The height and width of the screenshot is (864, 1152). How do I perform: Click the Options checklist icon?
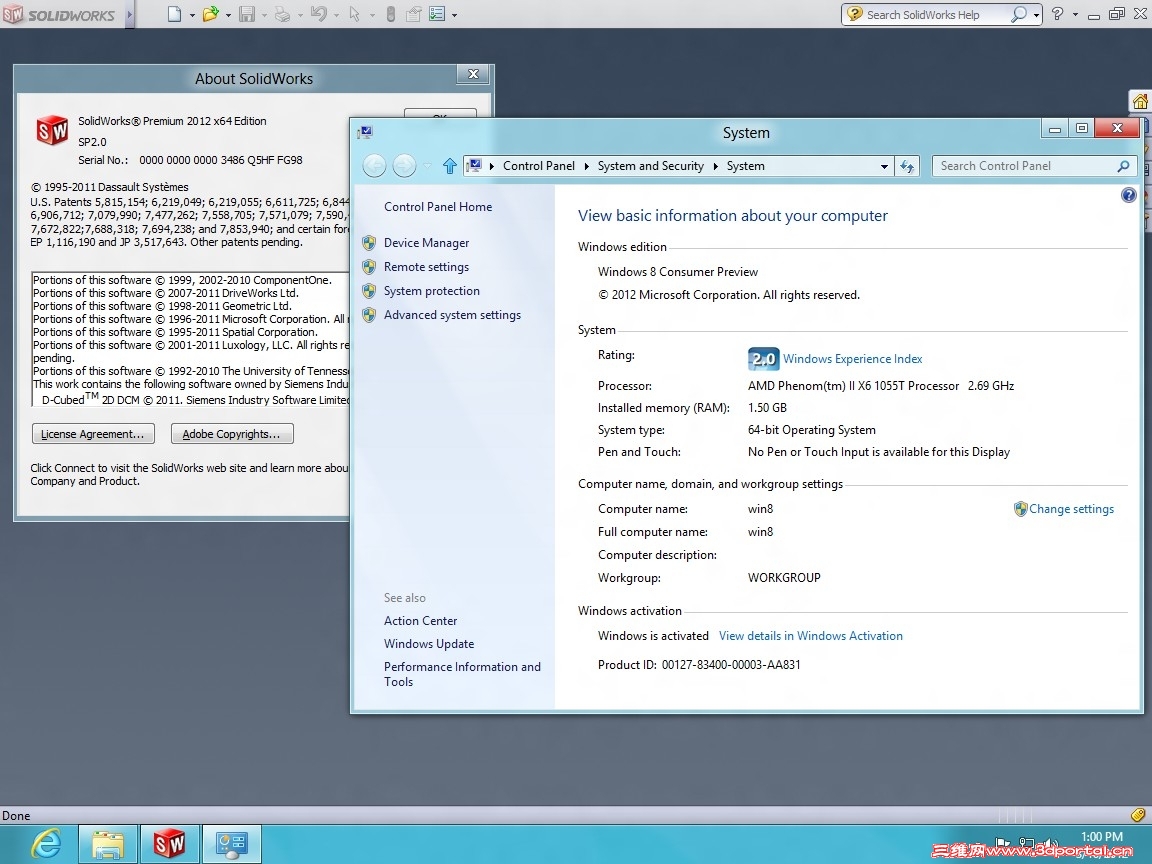[x=437, y=14]
